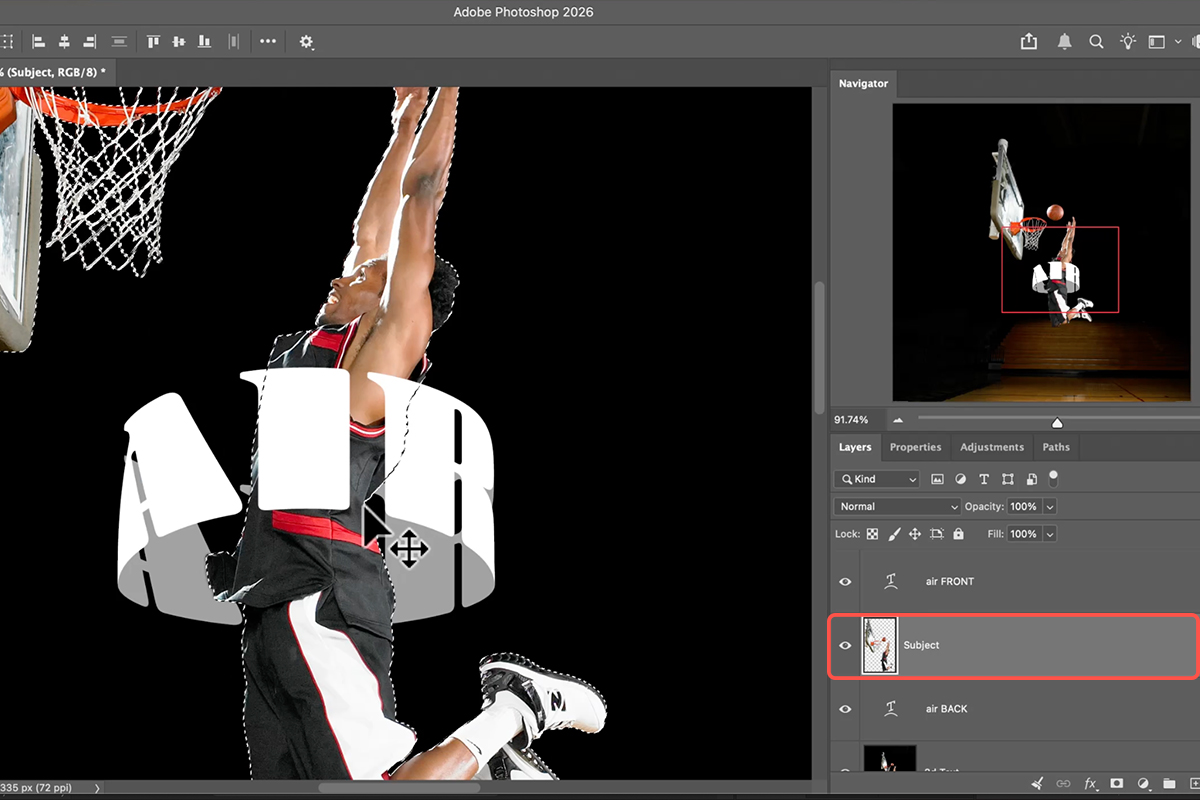The height and width of the screenshot is (800, 1200).
Task: Open the notifications bell
Action: click(1065, 42)
